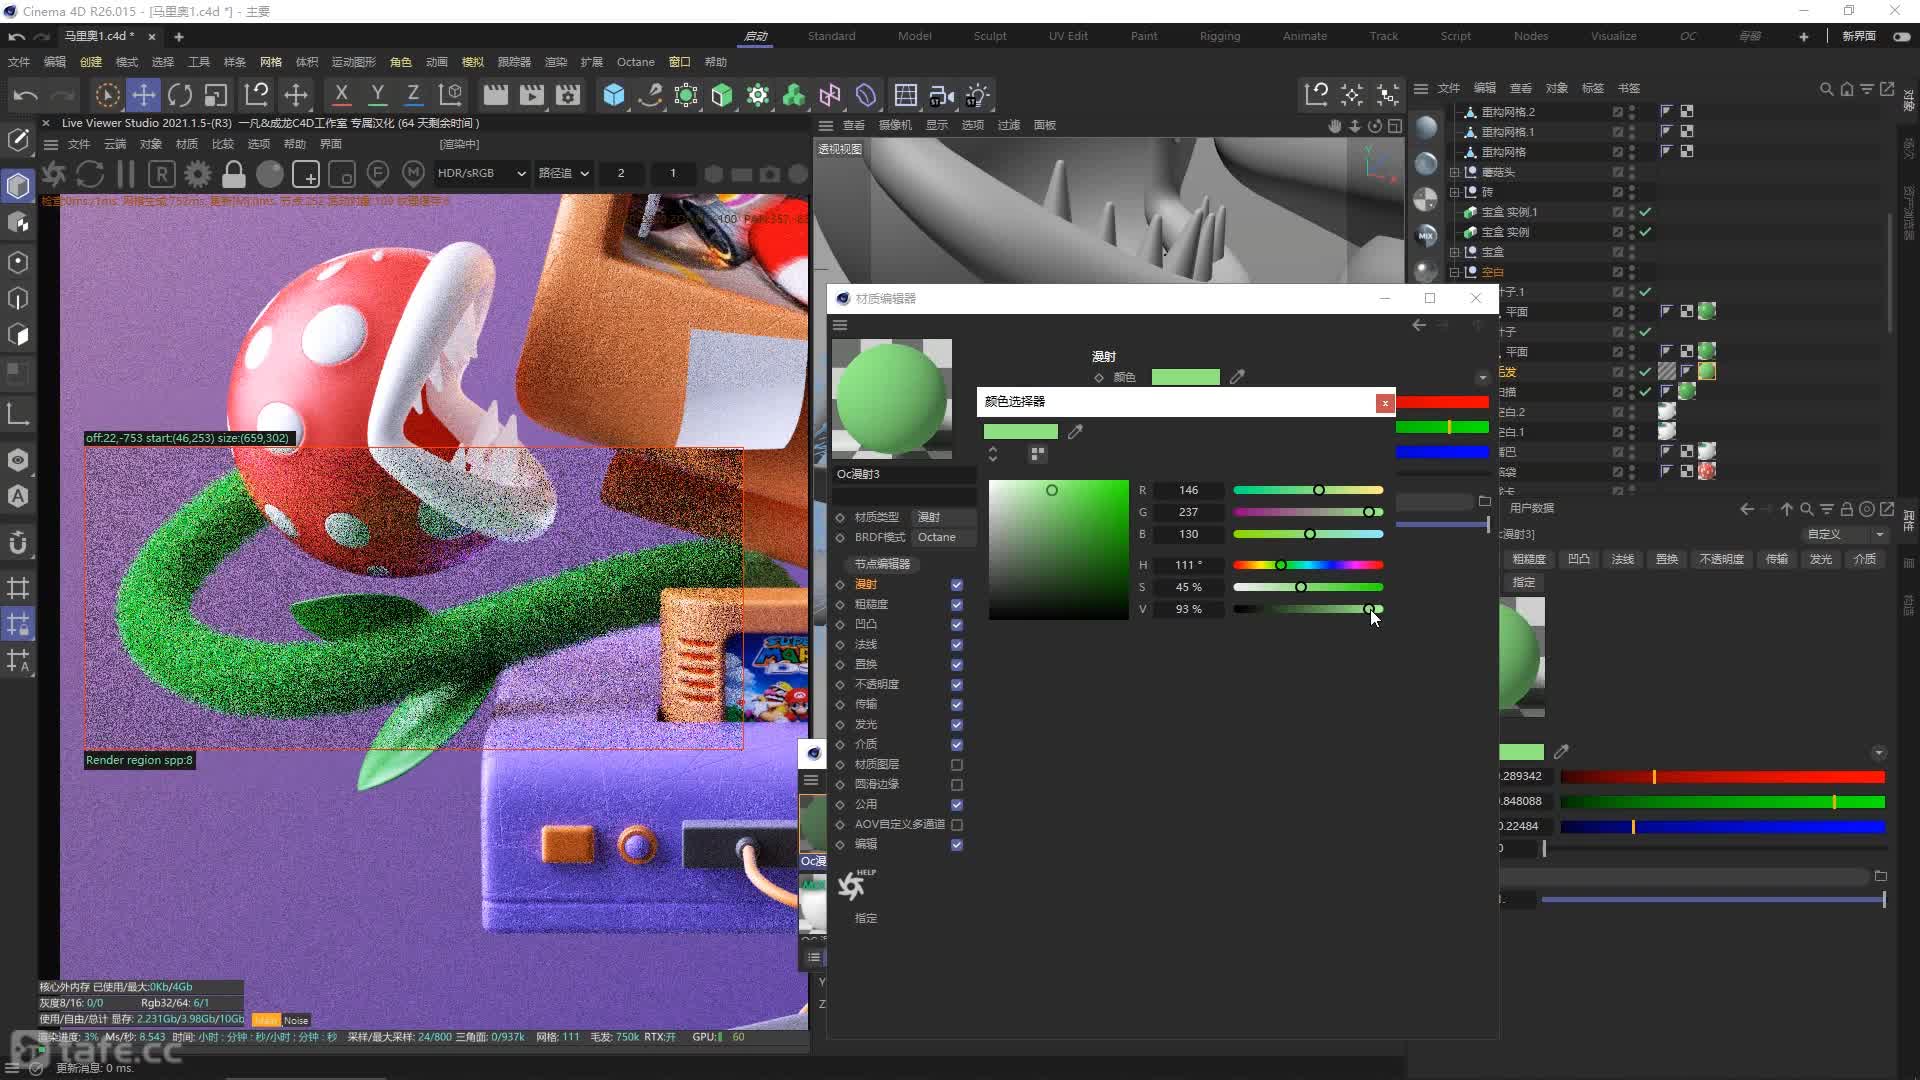1920x1080 pixels.
Task: Open the 自定义 dropdown in attributes panel
Action: pyautogui.click(x=1845, y=534)
